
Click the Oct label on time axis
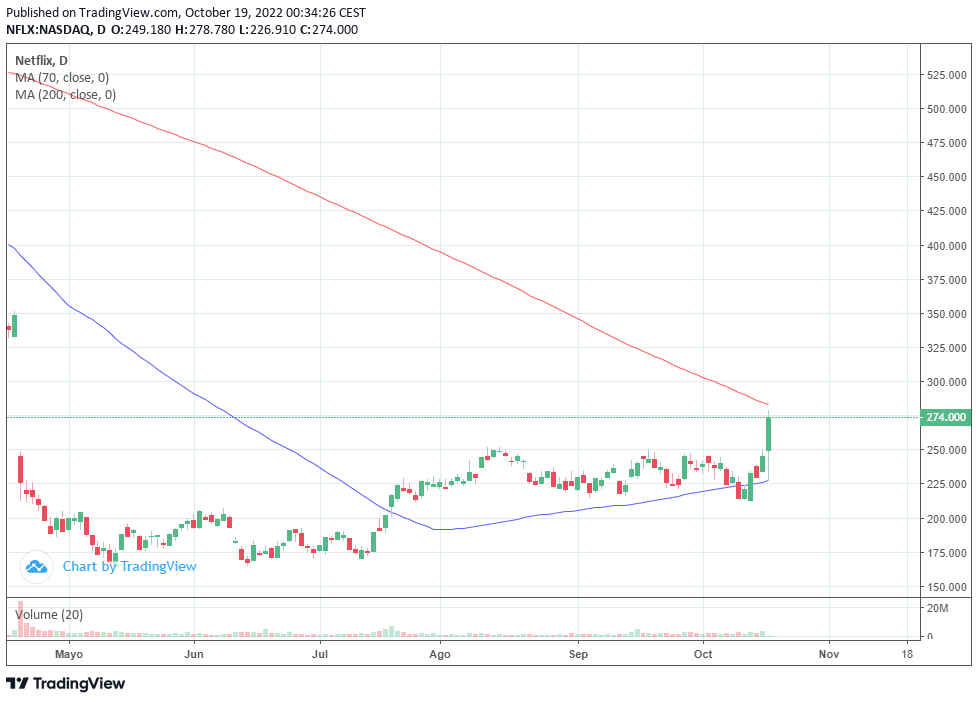click(703, 654)
